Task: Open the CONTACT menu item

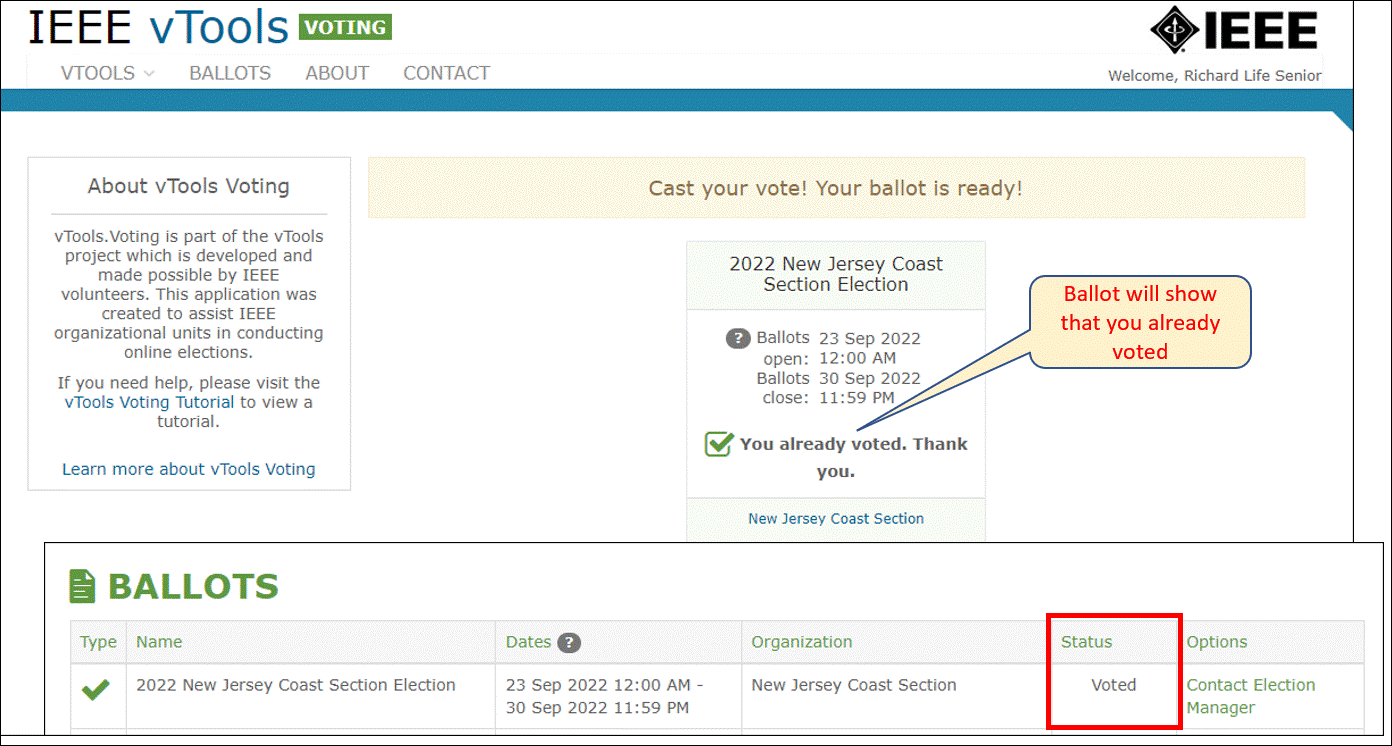Action: pyautogui.click(x=446, y=73)
